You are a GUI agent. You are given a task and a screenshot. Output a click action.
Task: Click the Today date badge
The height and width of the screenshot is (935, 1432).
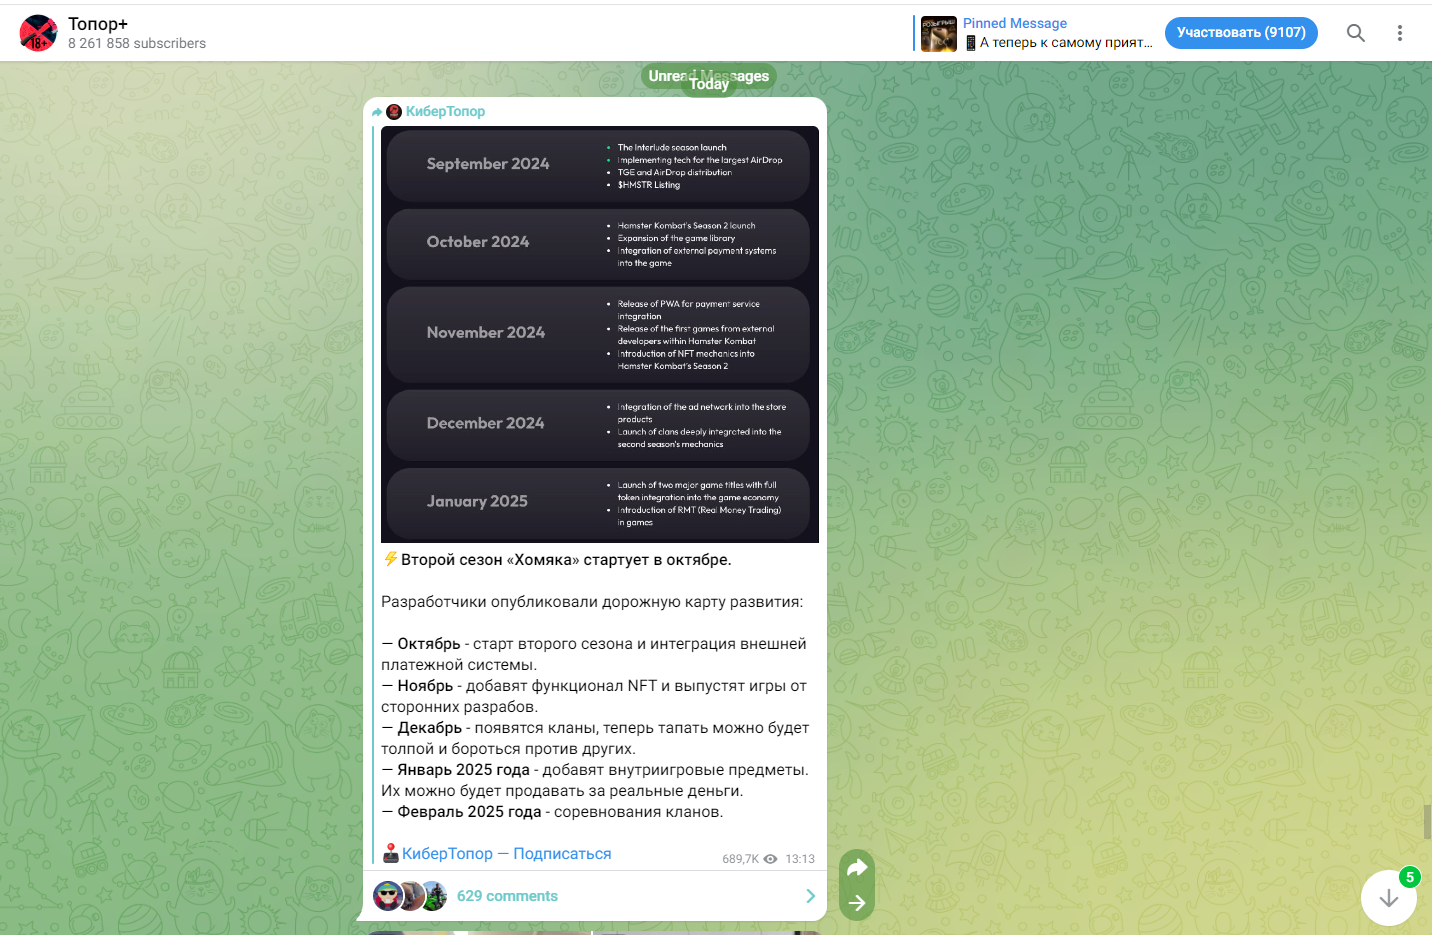coord(709,84)
